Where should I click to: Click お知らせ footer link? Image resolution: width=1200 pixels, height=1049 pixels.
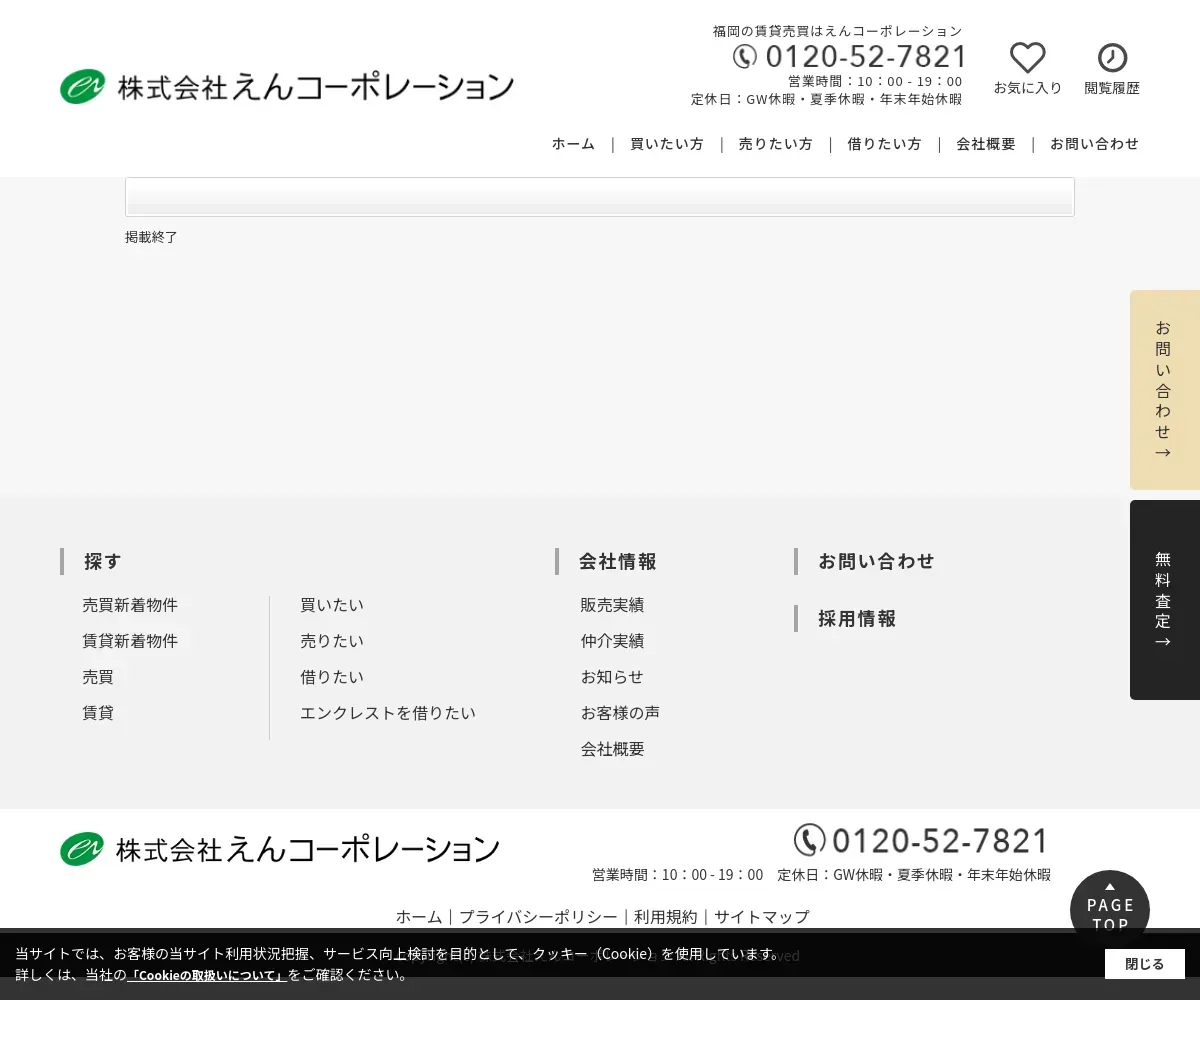[x=612, y=677]
